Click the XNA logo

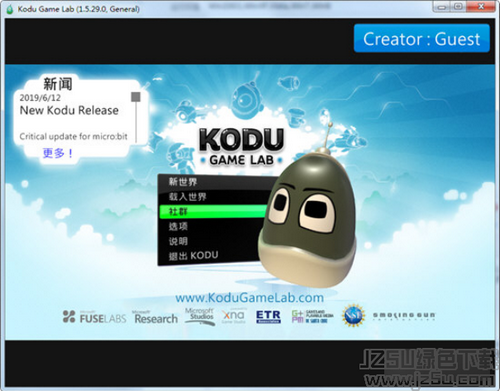coord(233,315)
